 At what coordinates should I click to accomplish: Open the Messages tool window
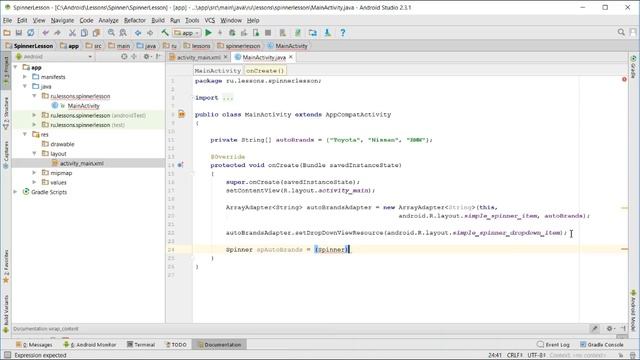pyautogui.click(x=34, y=345)
